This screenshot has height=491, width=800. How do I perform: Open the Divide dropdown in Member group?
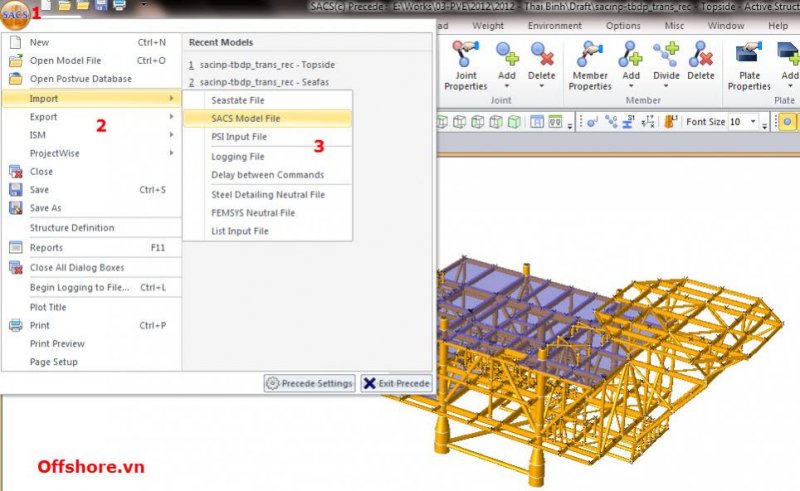(666, 66)
